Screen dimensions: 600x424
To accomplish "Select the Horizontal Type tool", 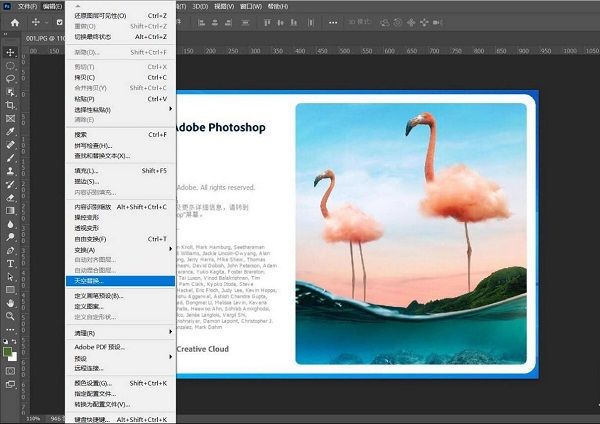I will pyautogui.click(x=11, y=263).
